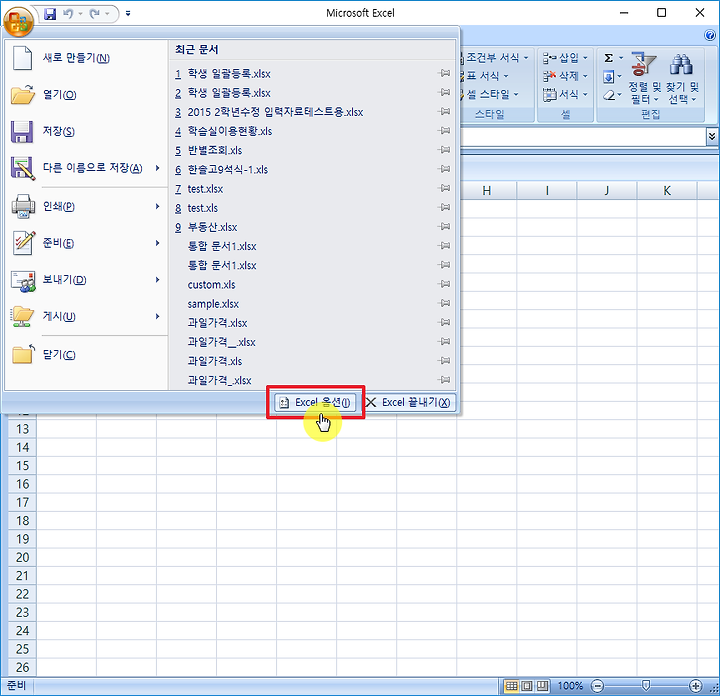
Task: Click the zoom slider handle
Action: coord(646,686)
